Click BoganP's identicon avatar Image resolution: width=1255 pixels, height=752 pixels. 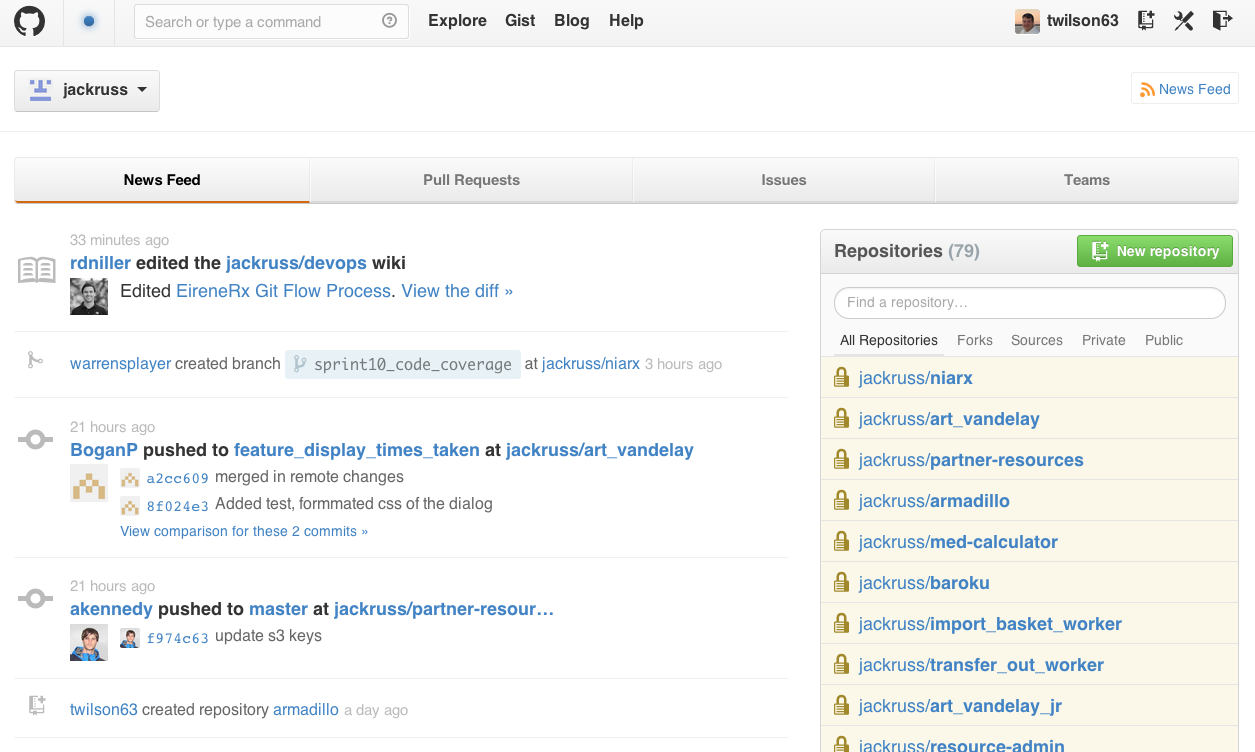[x=89, y=483]
